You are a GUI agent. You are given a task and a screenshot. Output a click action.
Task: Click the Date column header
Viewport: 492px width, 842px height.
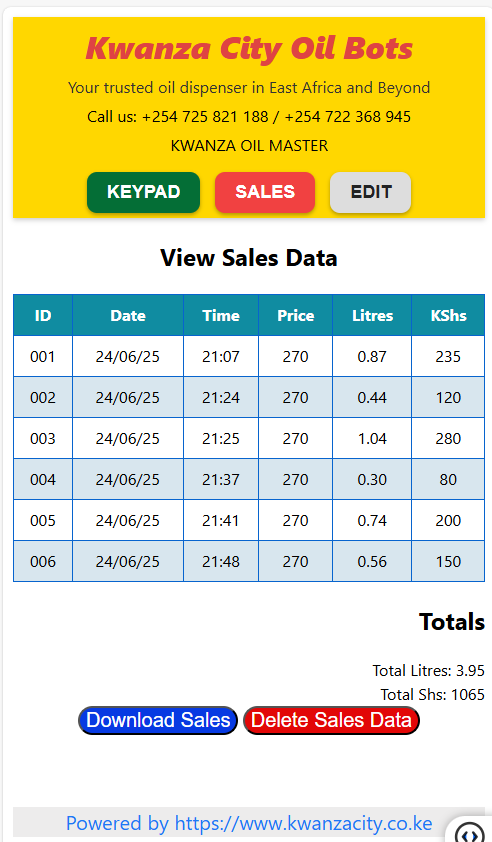point(128,315)
